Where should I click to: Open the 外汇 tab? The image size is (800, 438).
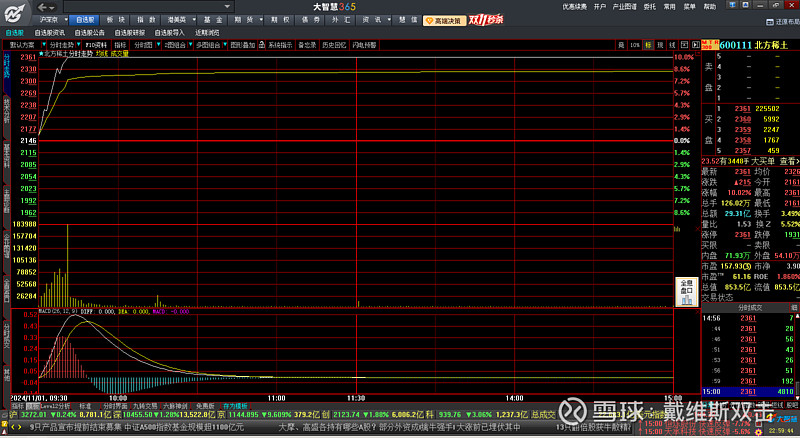point(341,20)
